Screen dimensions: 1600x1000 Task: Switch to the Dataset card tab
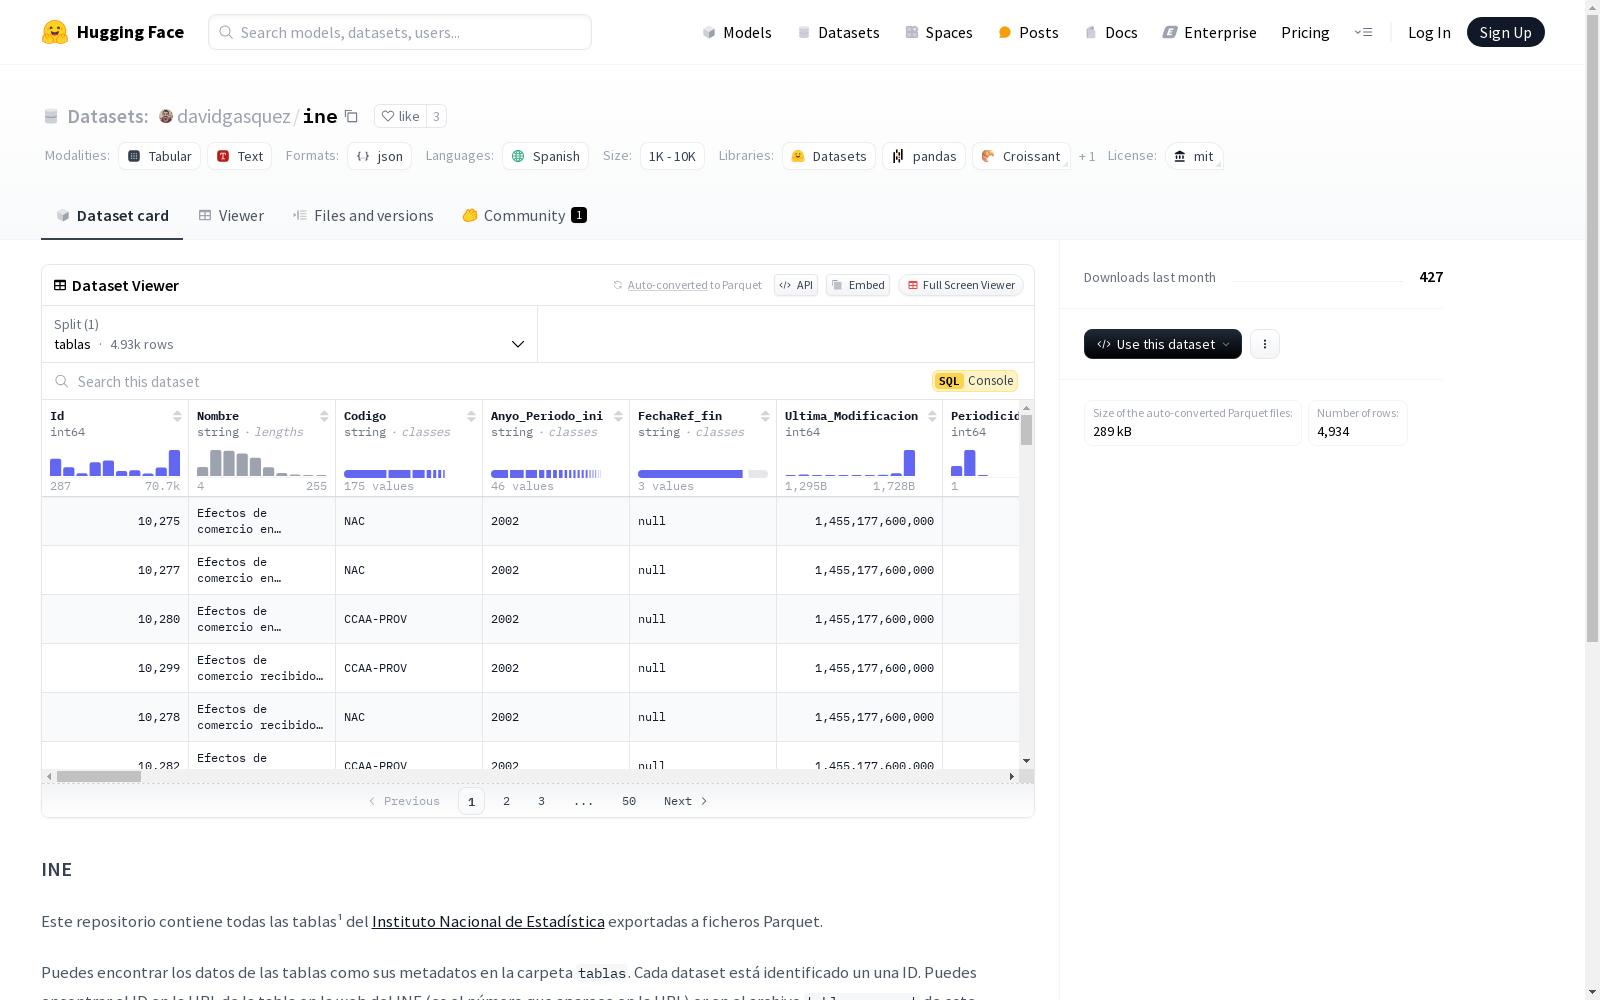click(112, 216)
